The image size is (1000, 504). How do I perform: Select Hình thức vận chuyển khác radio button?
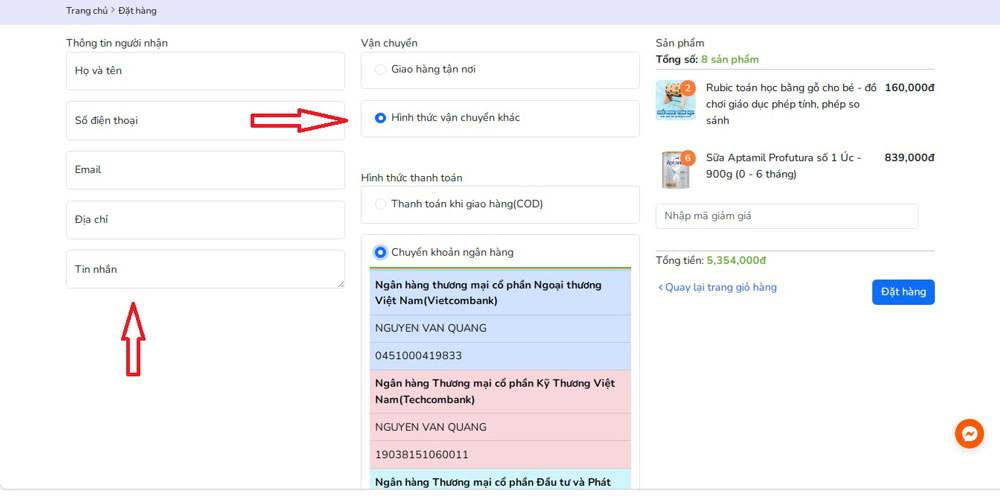(380, 118)
